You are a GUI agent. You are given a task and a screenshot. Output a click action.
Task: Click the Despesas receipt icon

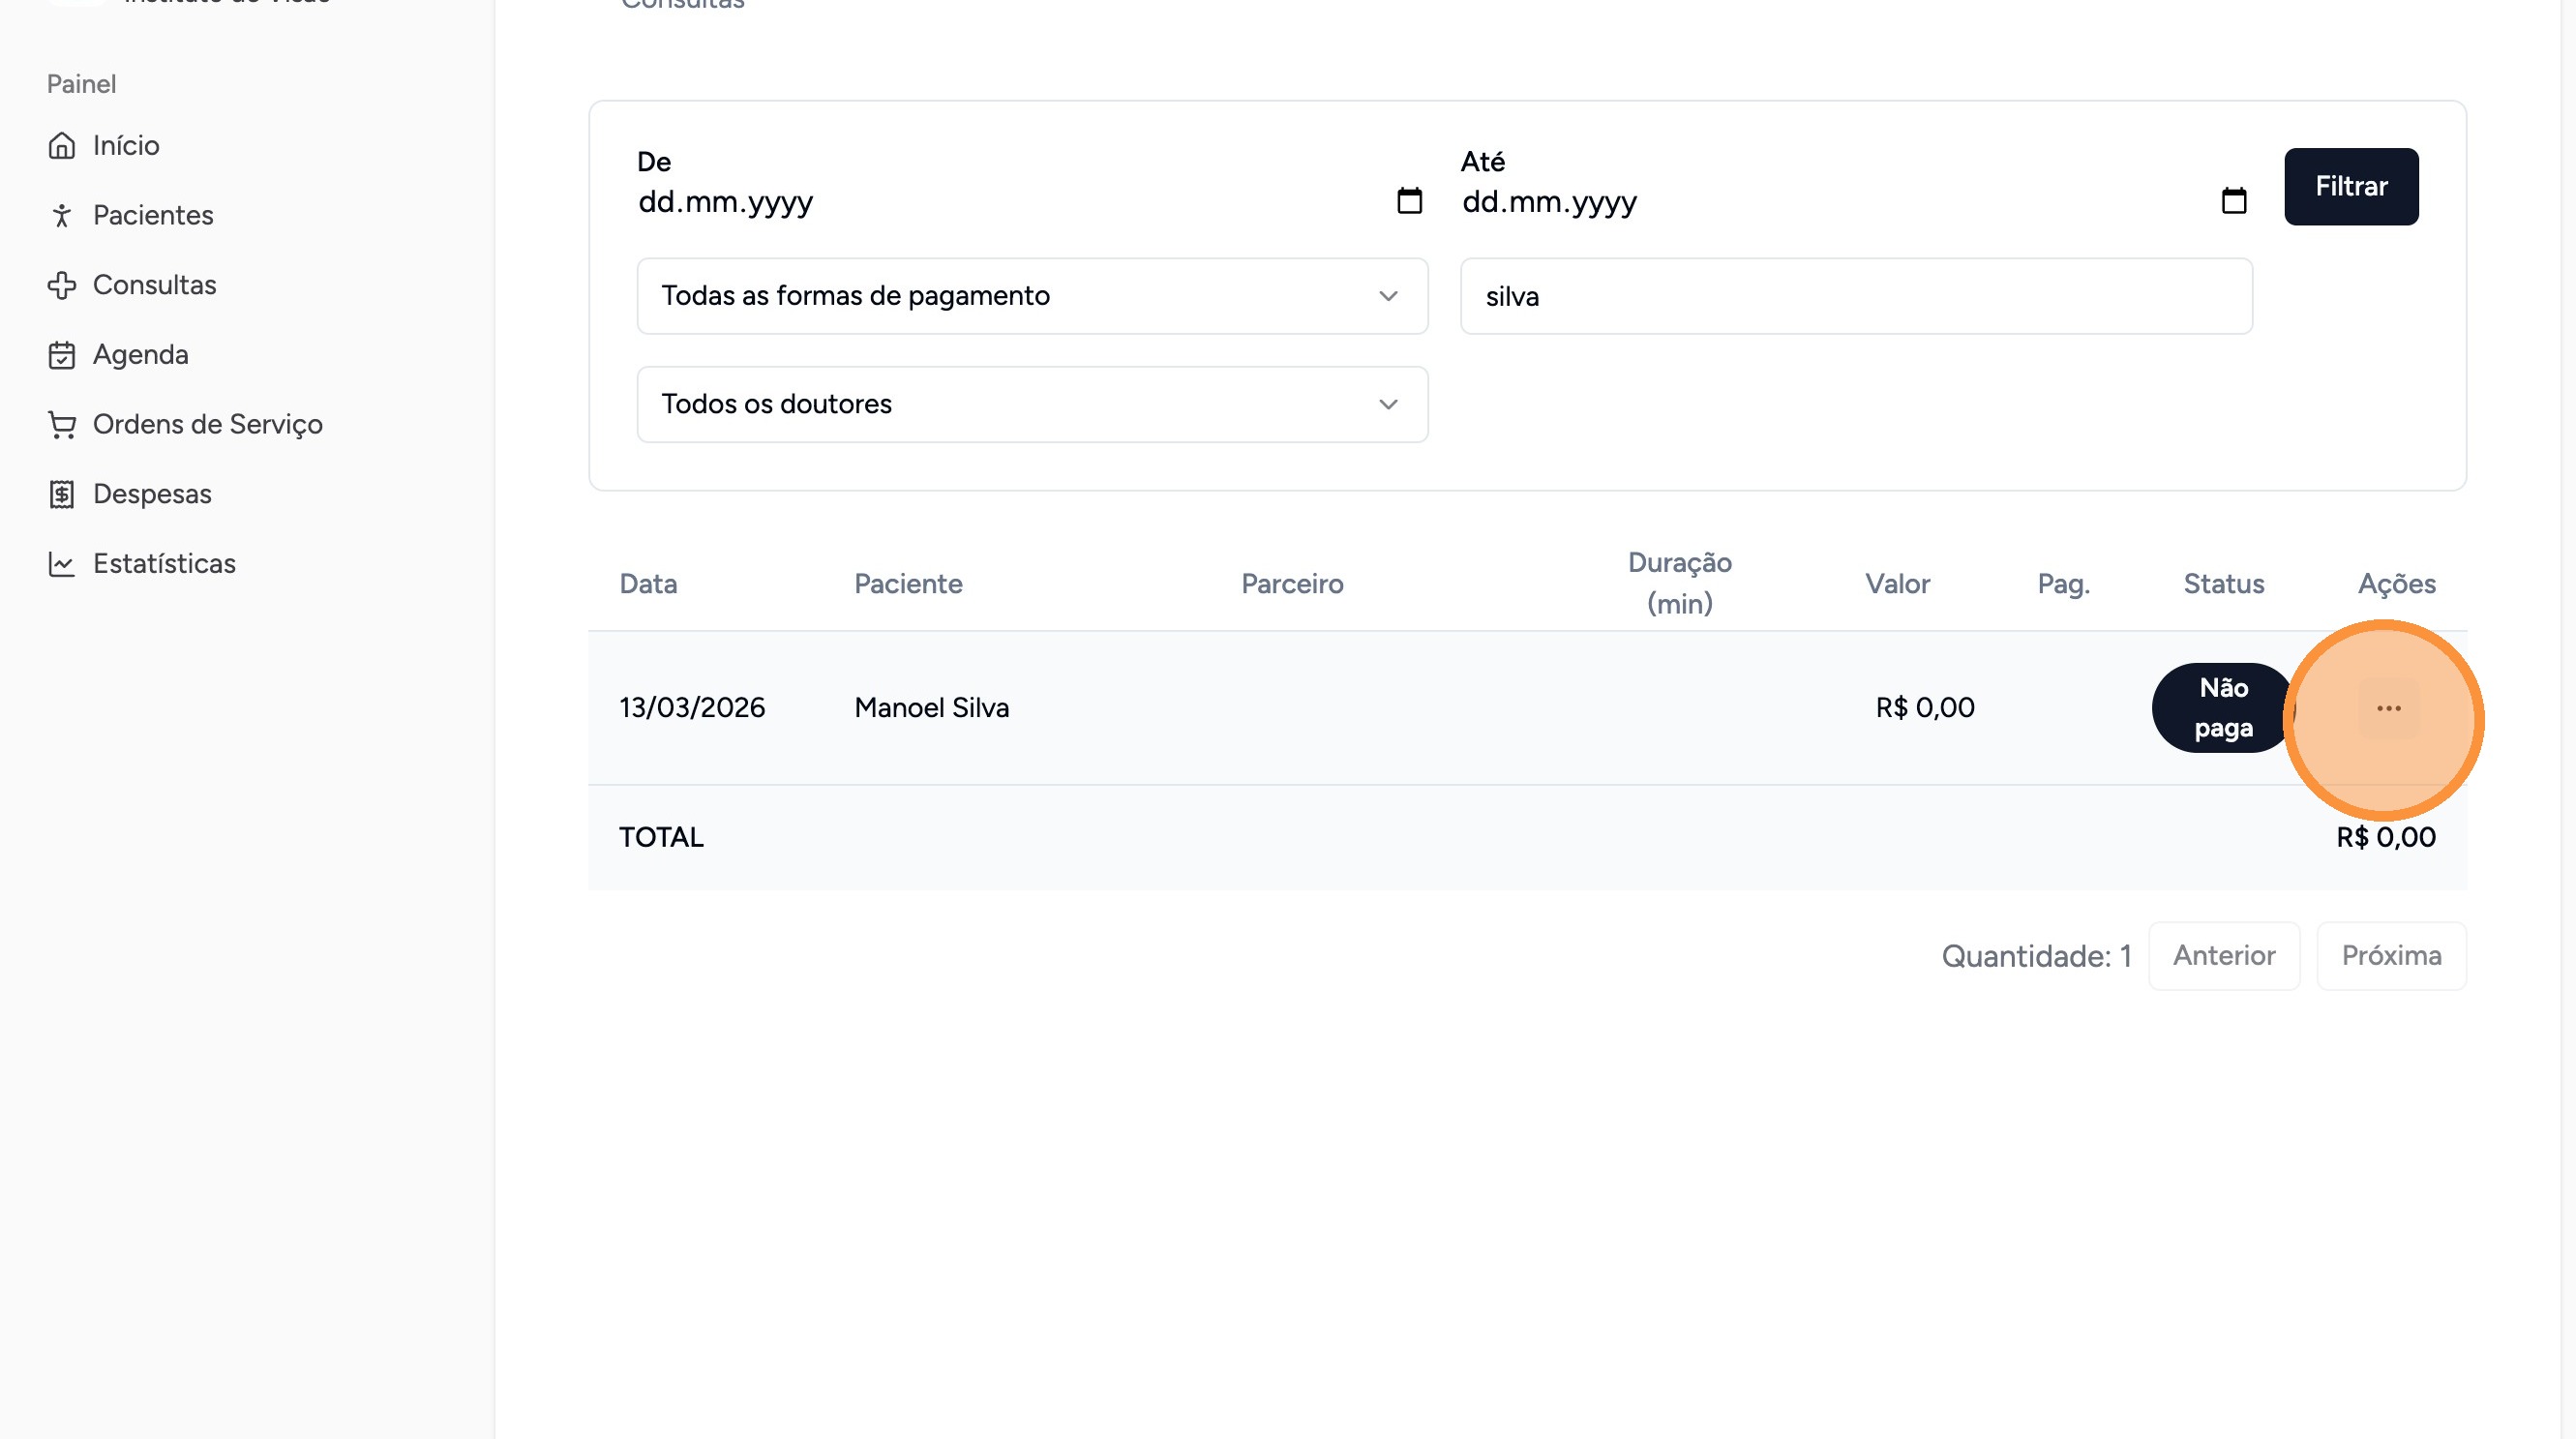coord(62,494)
